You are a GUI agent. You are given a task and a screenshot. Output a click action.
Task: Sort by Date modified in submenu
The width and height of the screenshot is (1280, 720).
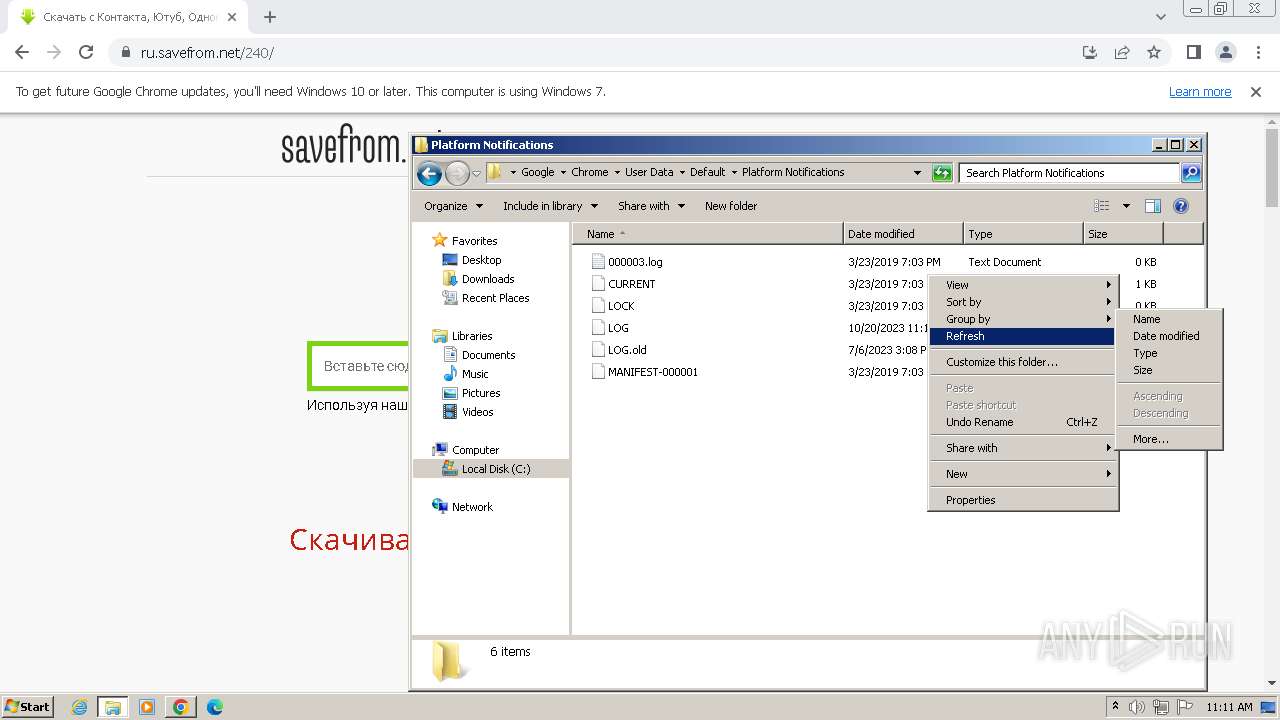(x=1169, y=336)
